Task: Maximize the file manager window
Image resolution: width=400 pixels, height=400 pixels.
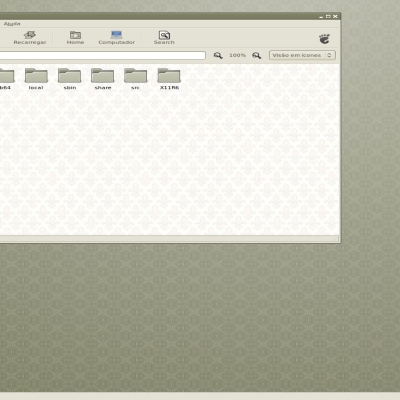Action: pos(328,16)
